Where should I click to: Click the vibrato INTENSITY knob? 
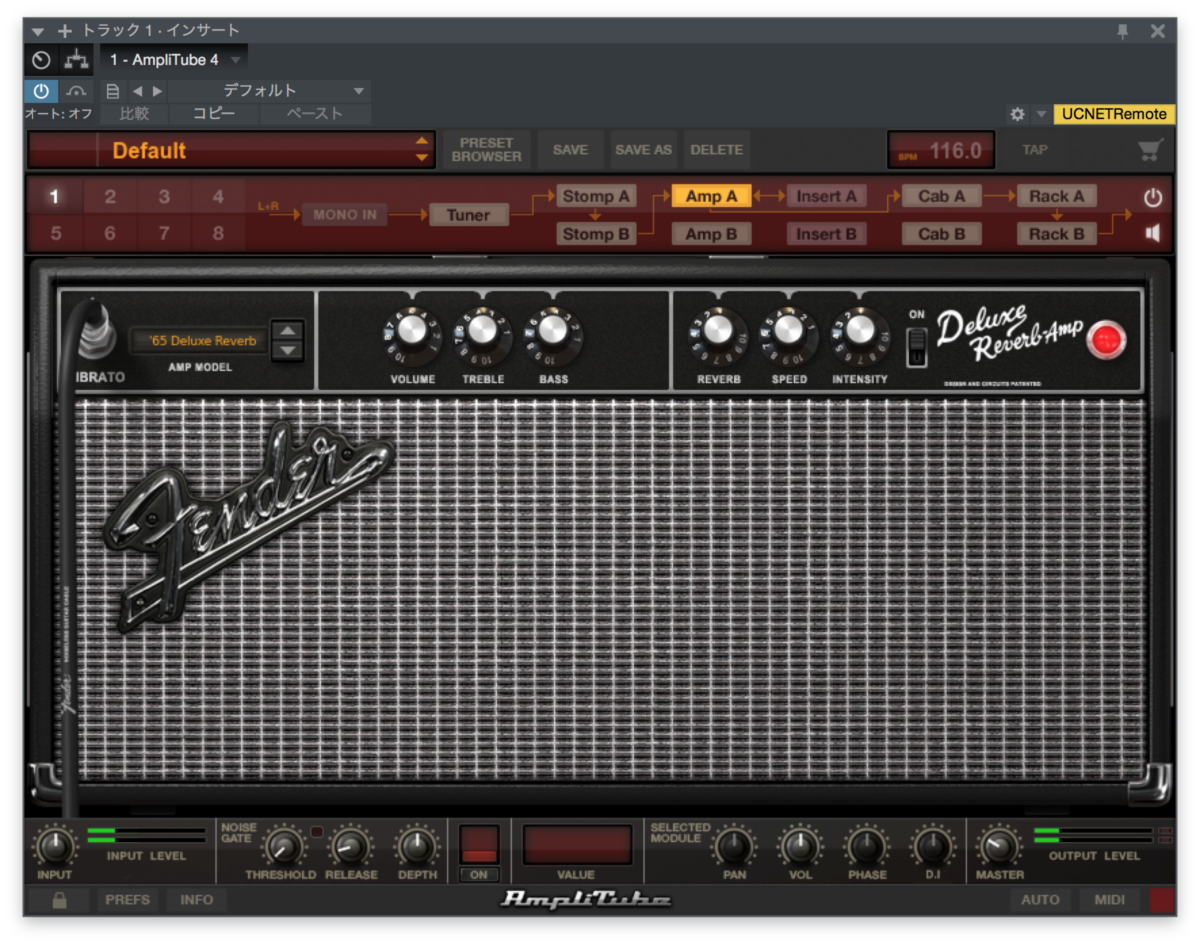[860, 333]
